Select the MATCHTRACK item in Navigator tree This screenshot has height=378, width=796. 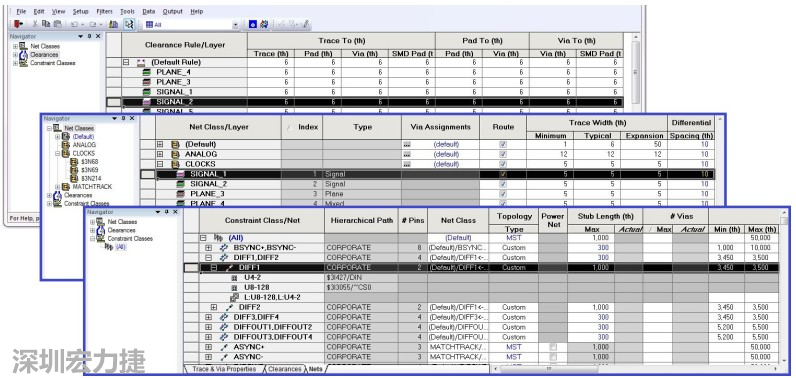[x=92, y=187]
